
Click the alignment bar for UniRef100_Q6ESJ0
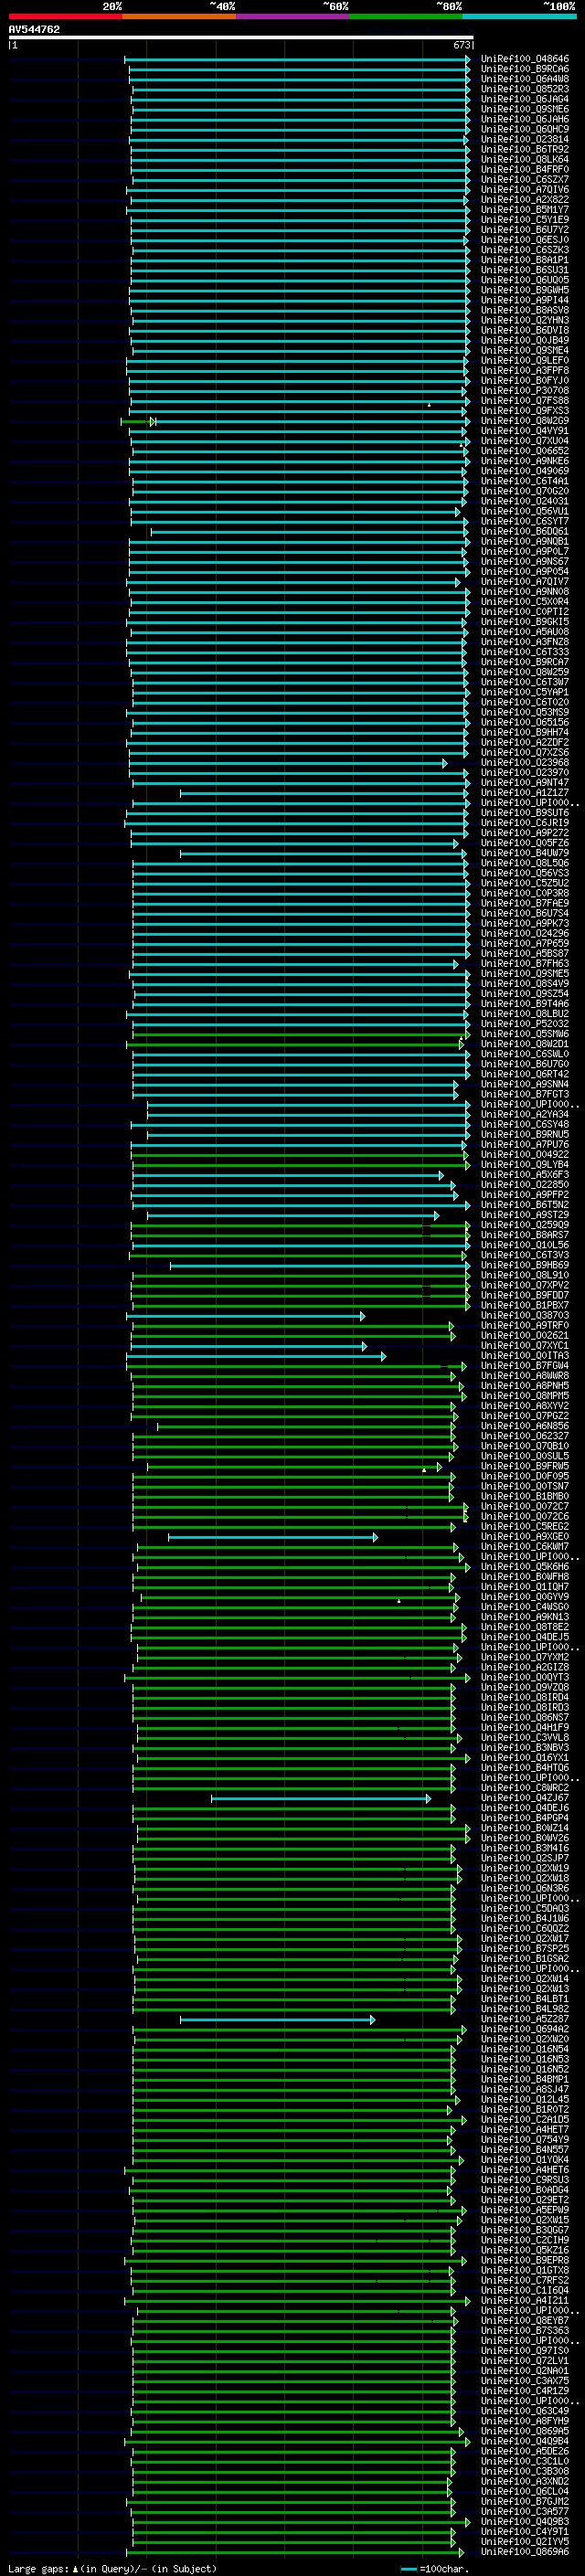tap(300, 240)
